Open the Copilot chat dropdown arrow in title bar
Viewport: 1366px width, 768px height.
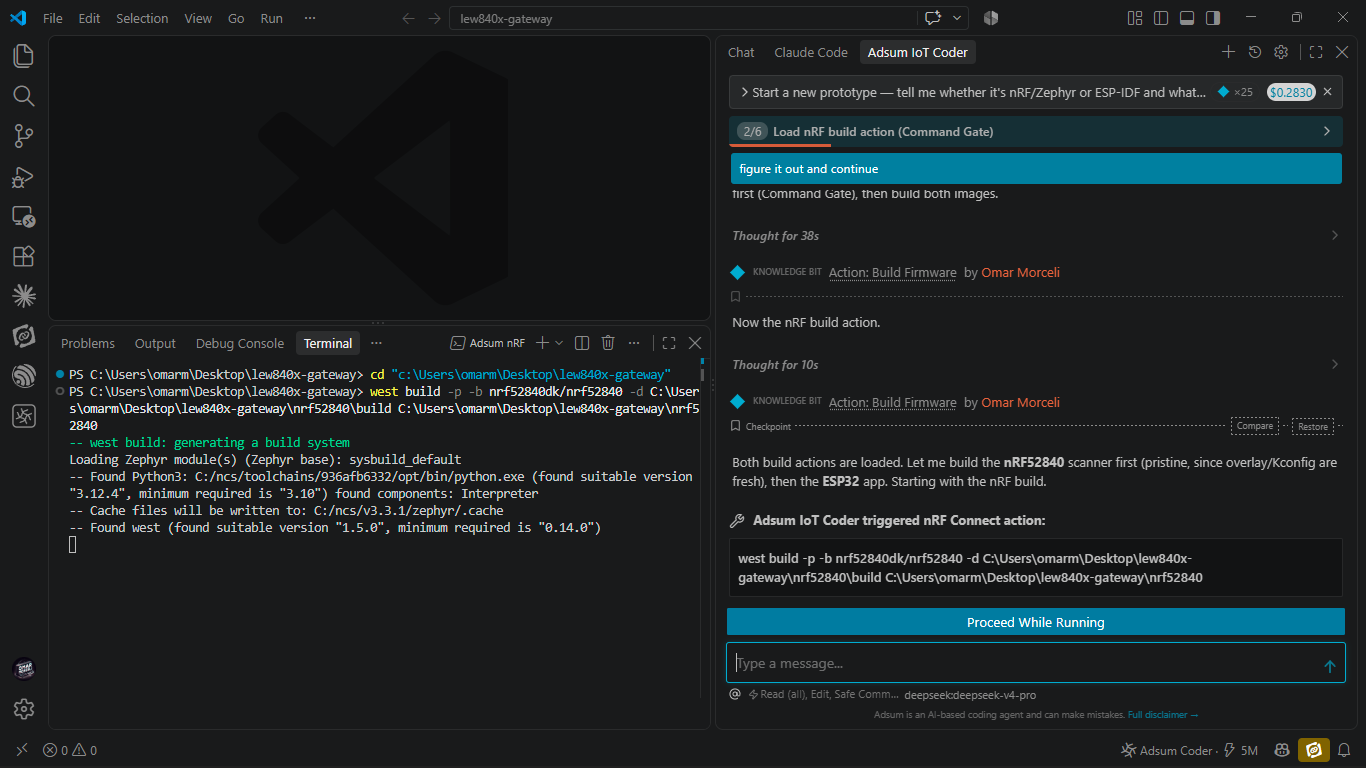click(x=958, y=18)
